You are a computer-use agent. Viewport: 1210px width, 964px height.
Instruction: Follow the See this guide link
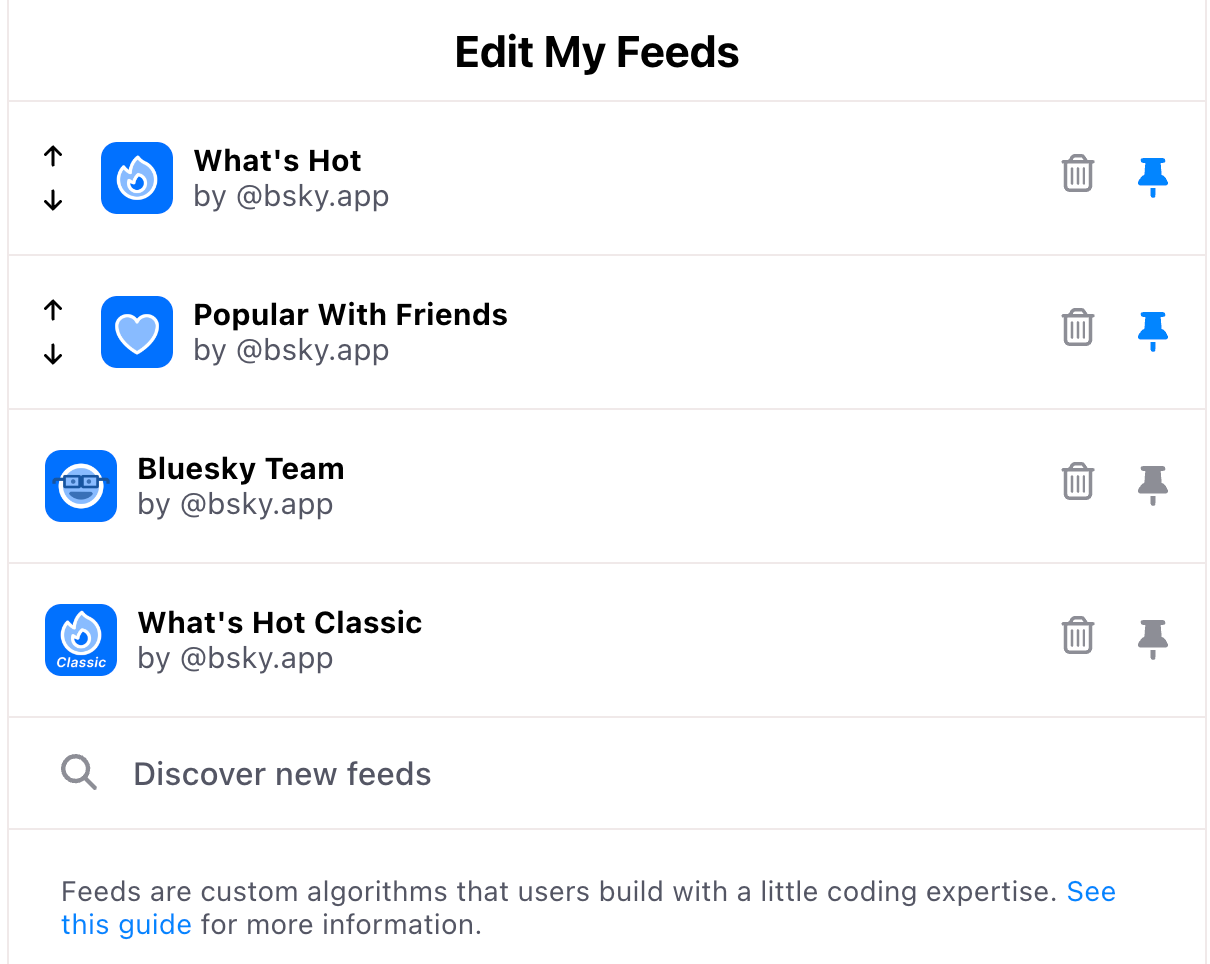tap(589, 907)
